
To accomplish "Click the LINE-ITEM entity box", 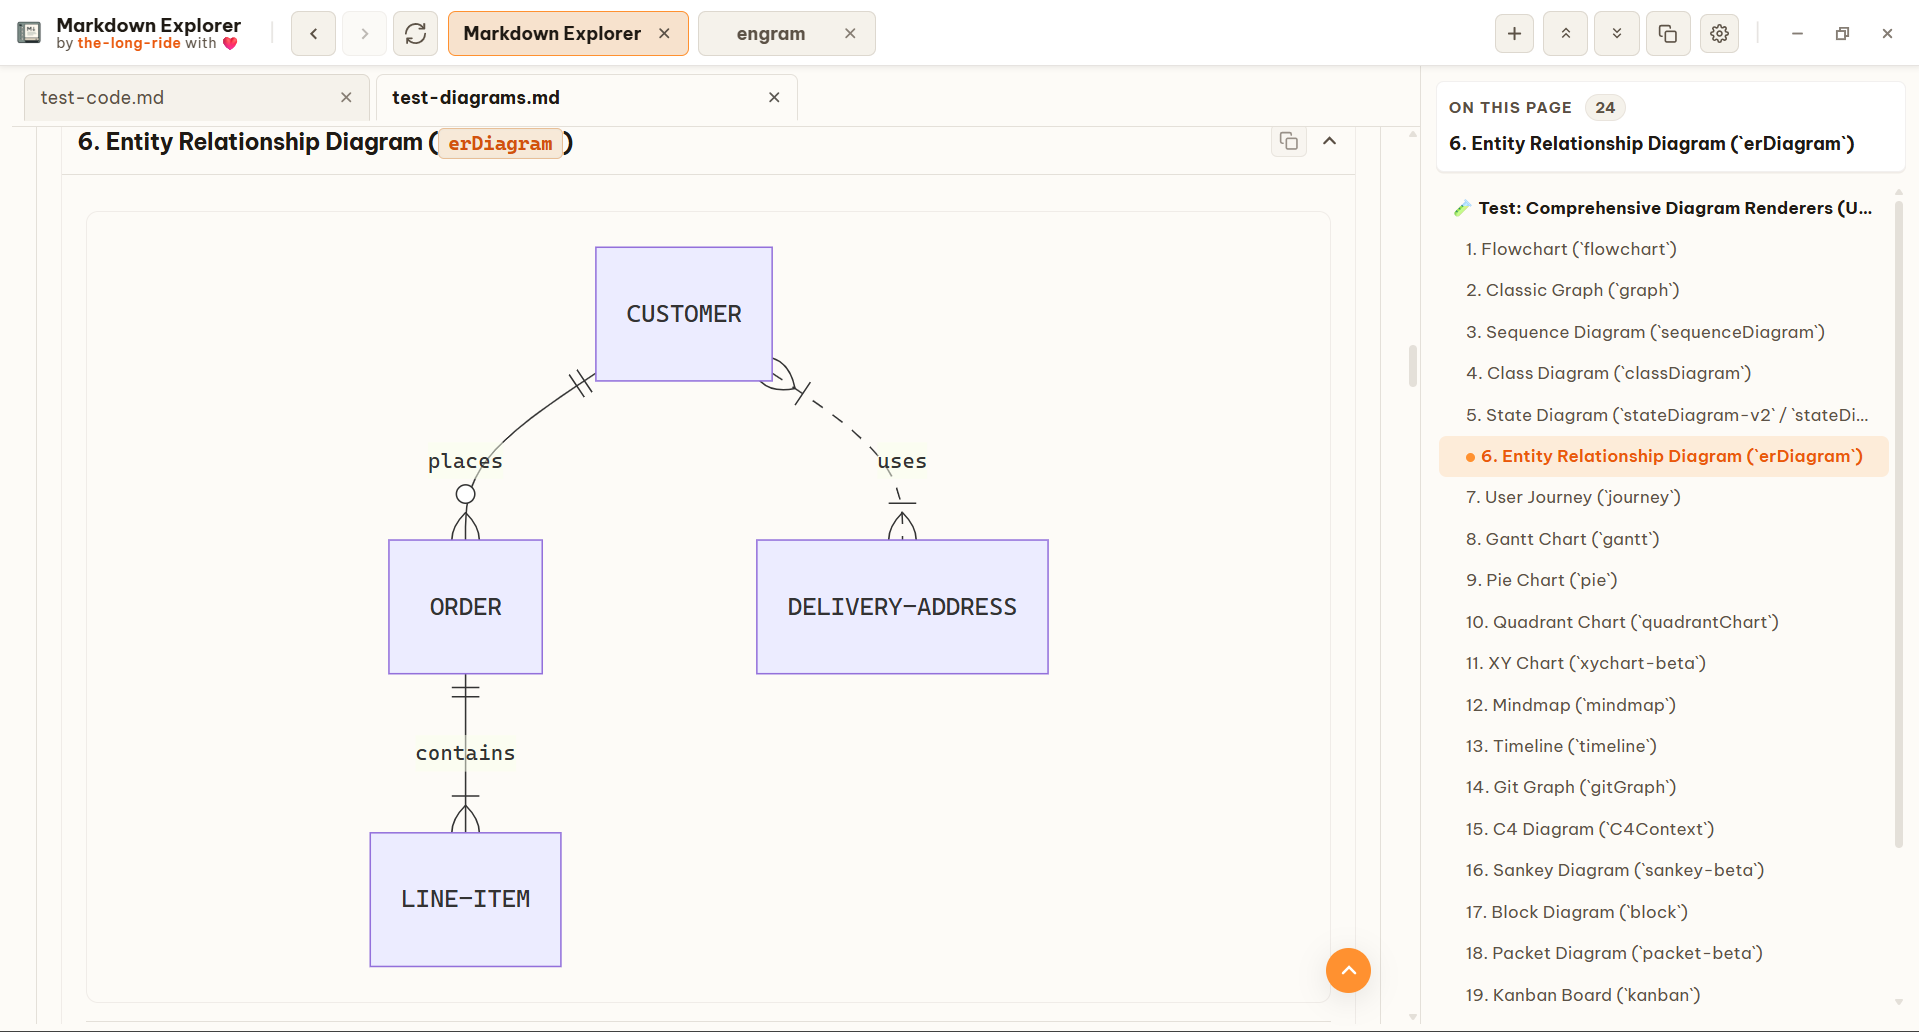I will point(466,899).
